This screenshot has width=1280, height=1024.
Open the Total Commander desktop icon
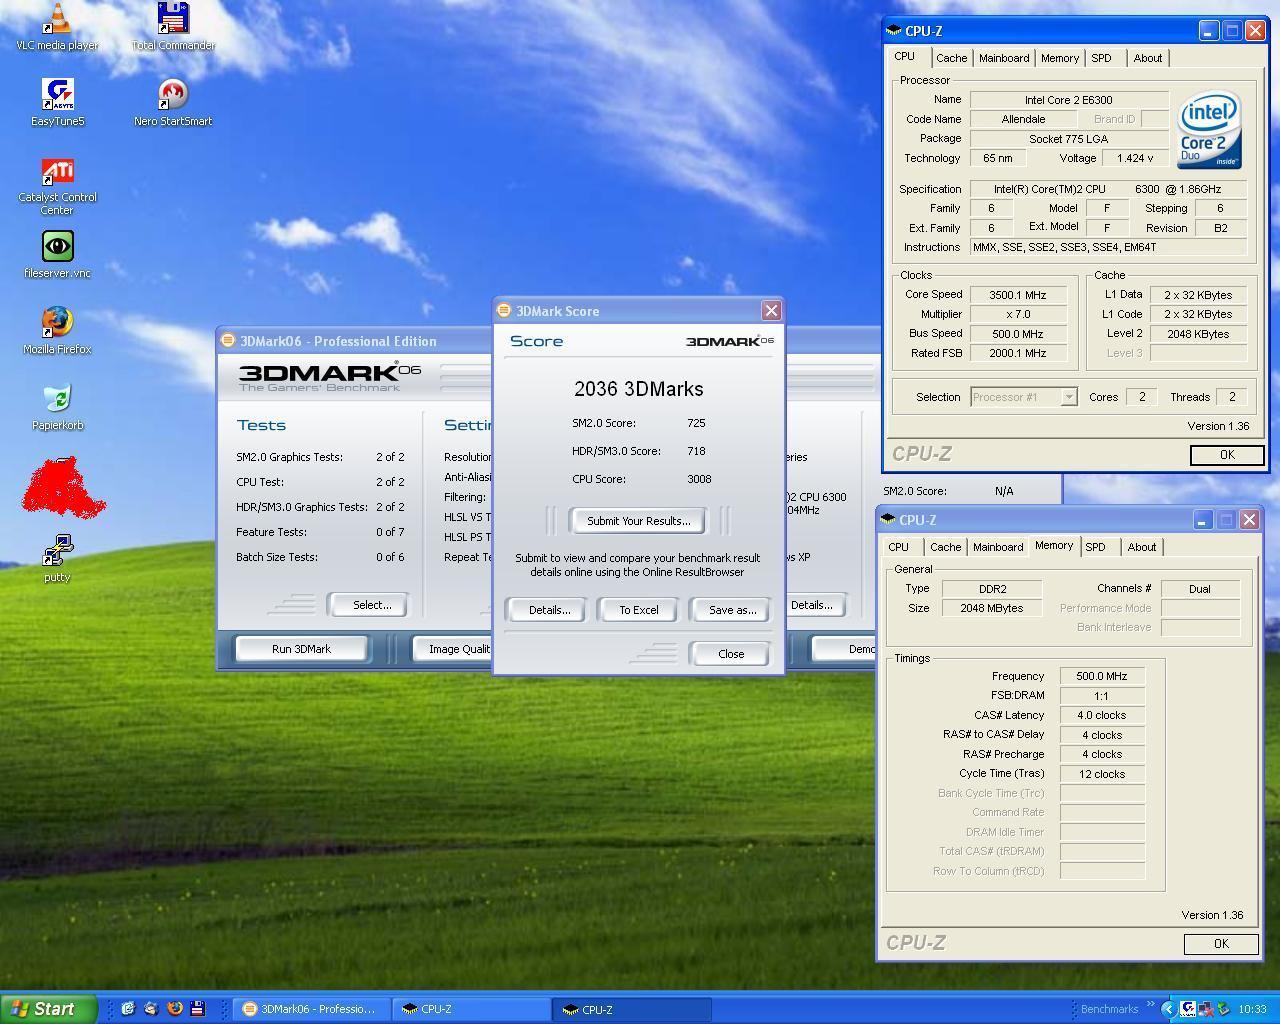[173, 26]
